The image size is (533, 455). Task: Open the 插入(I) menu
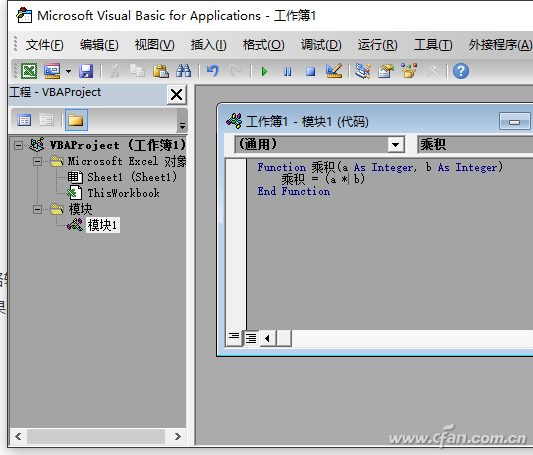(x=208, y=45)
